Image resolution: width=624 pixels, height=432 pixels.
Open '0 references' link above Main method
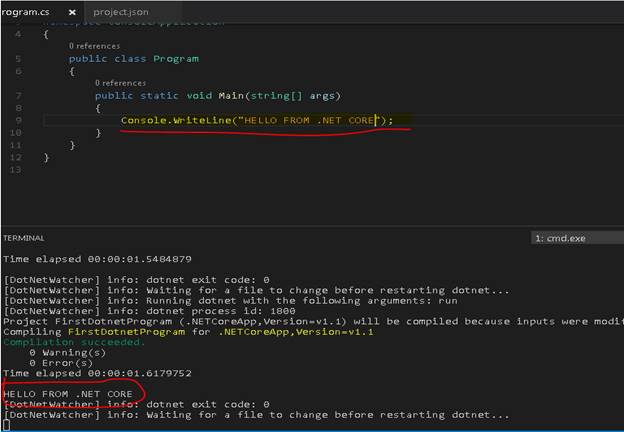[x=121, y=83]
